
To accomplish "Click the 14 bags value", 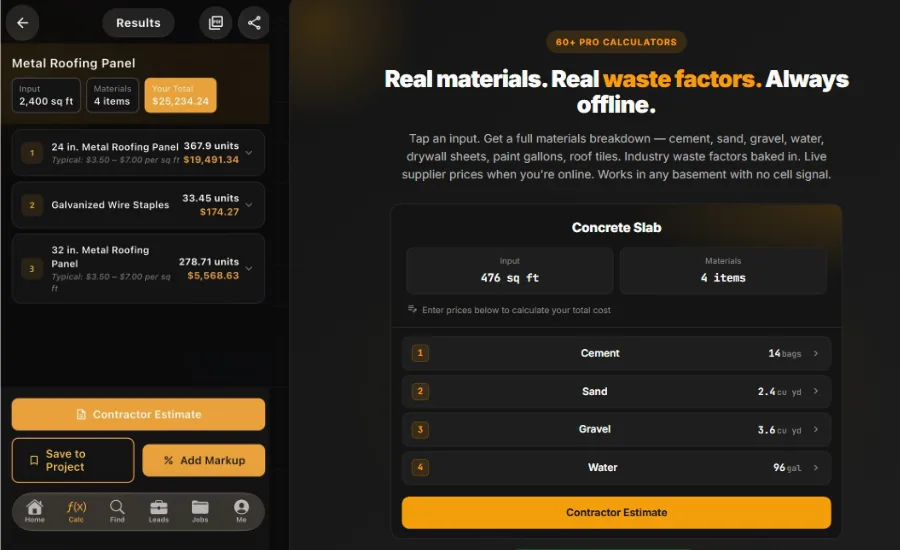I will tap(785, 354).
